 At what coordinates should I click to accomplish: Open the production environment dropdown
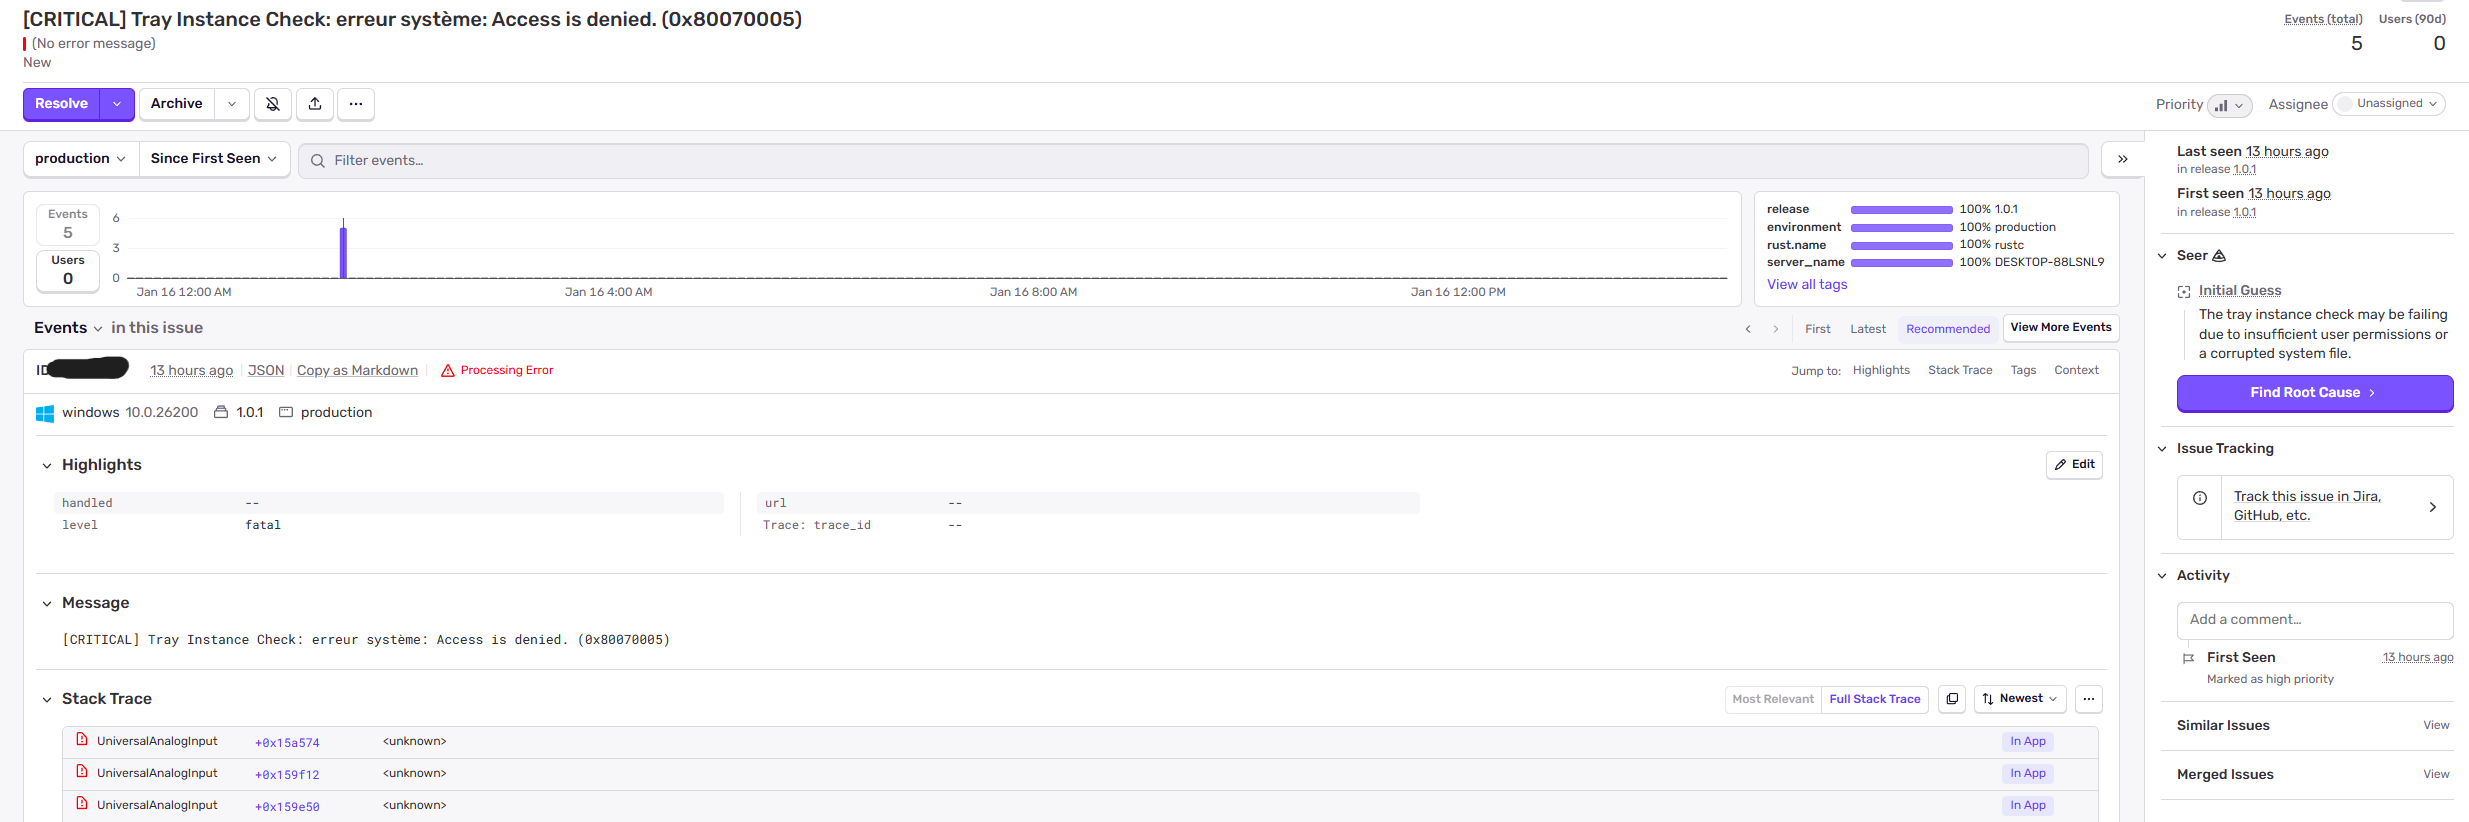coord(80,159)
